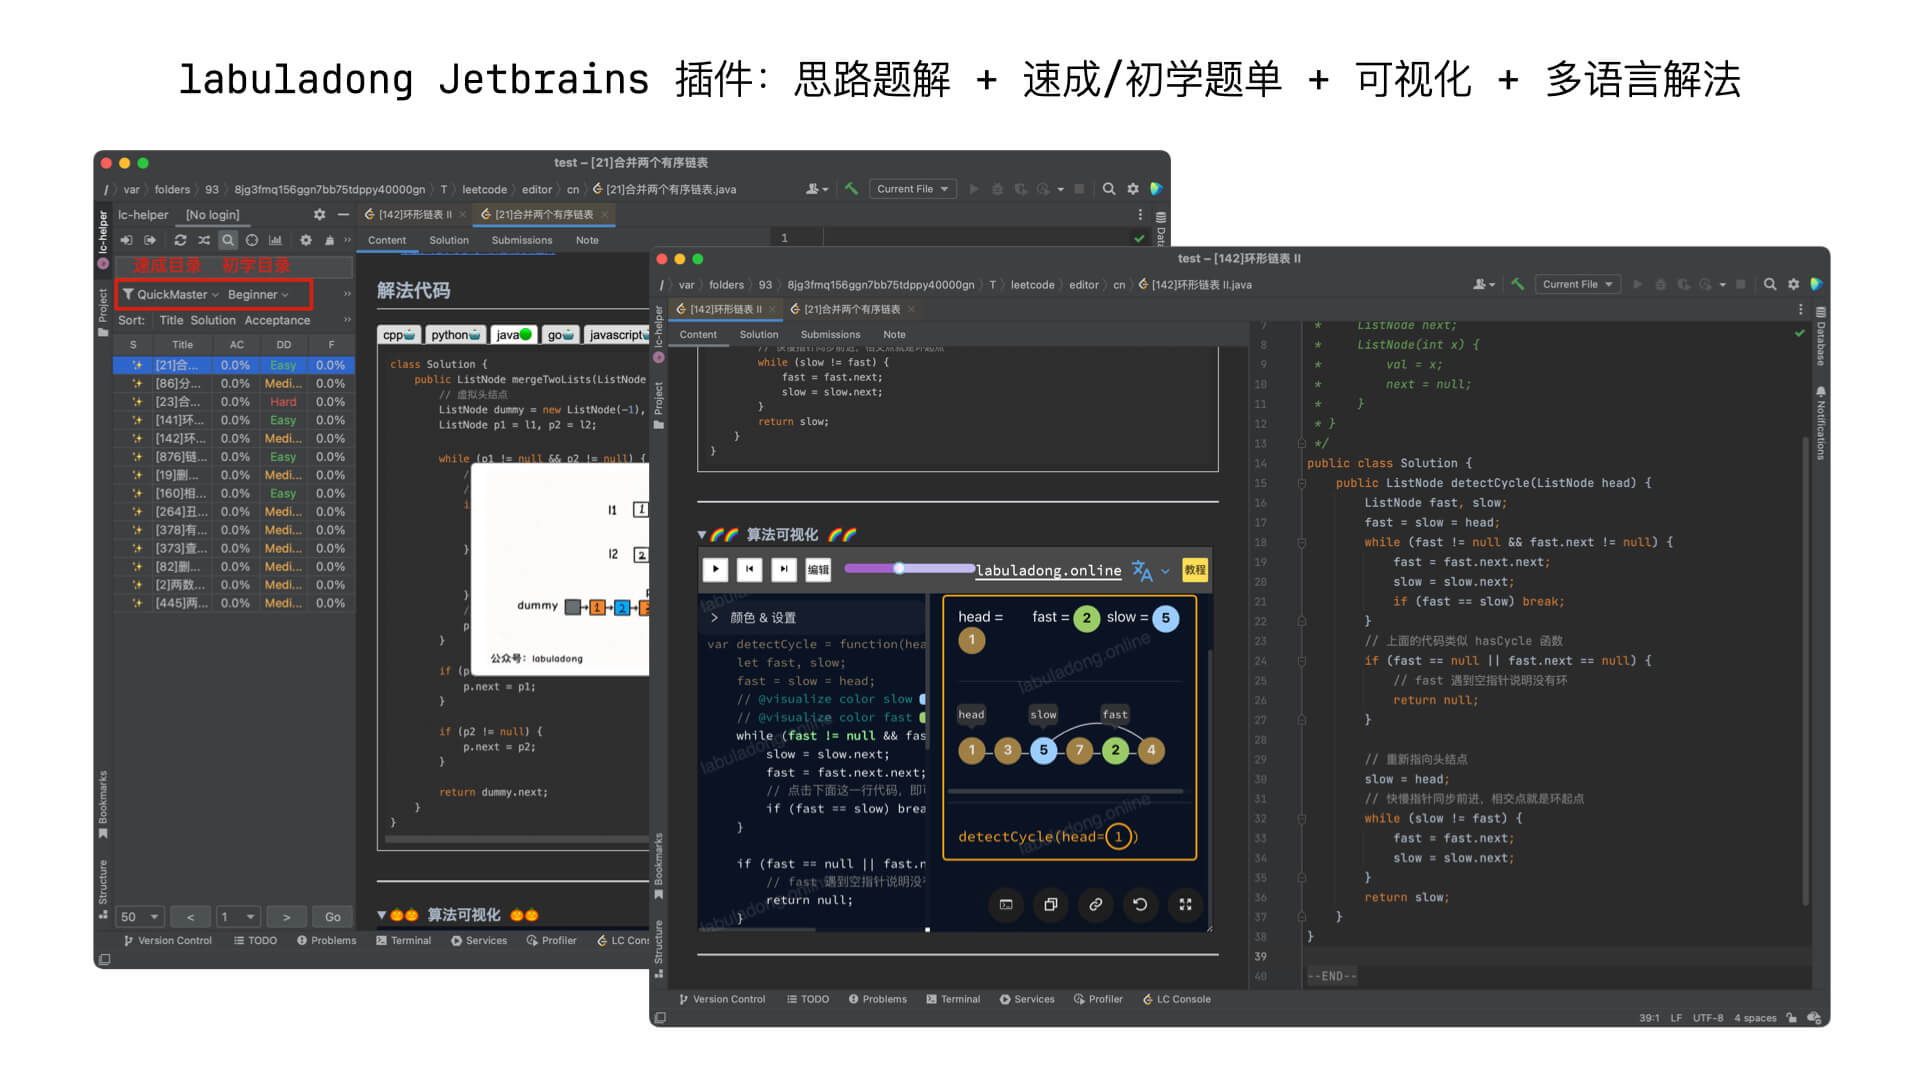Open the Current File run configuration in front window
1920x1080 pixels.
(1577, 285)
